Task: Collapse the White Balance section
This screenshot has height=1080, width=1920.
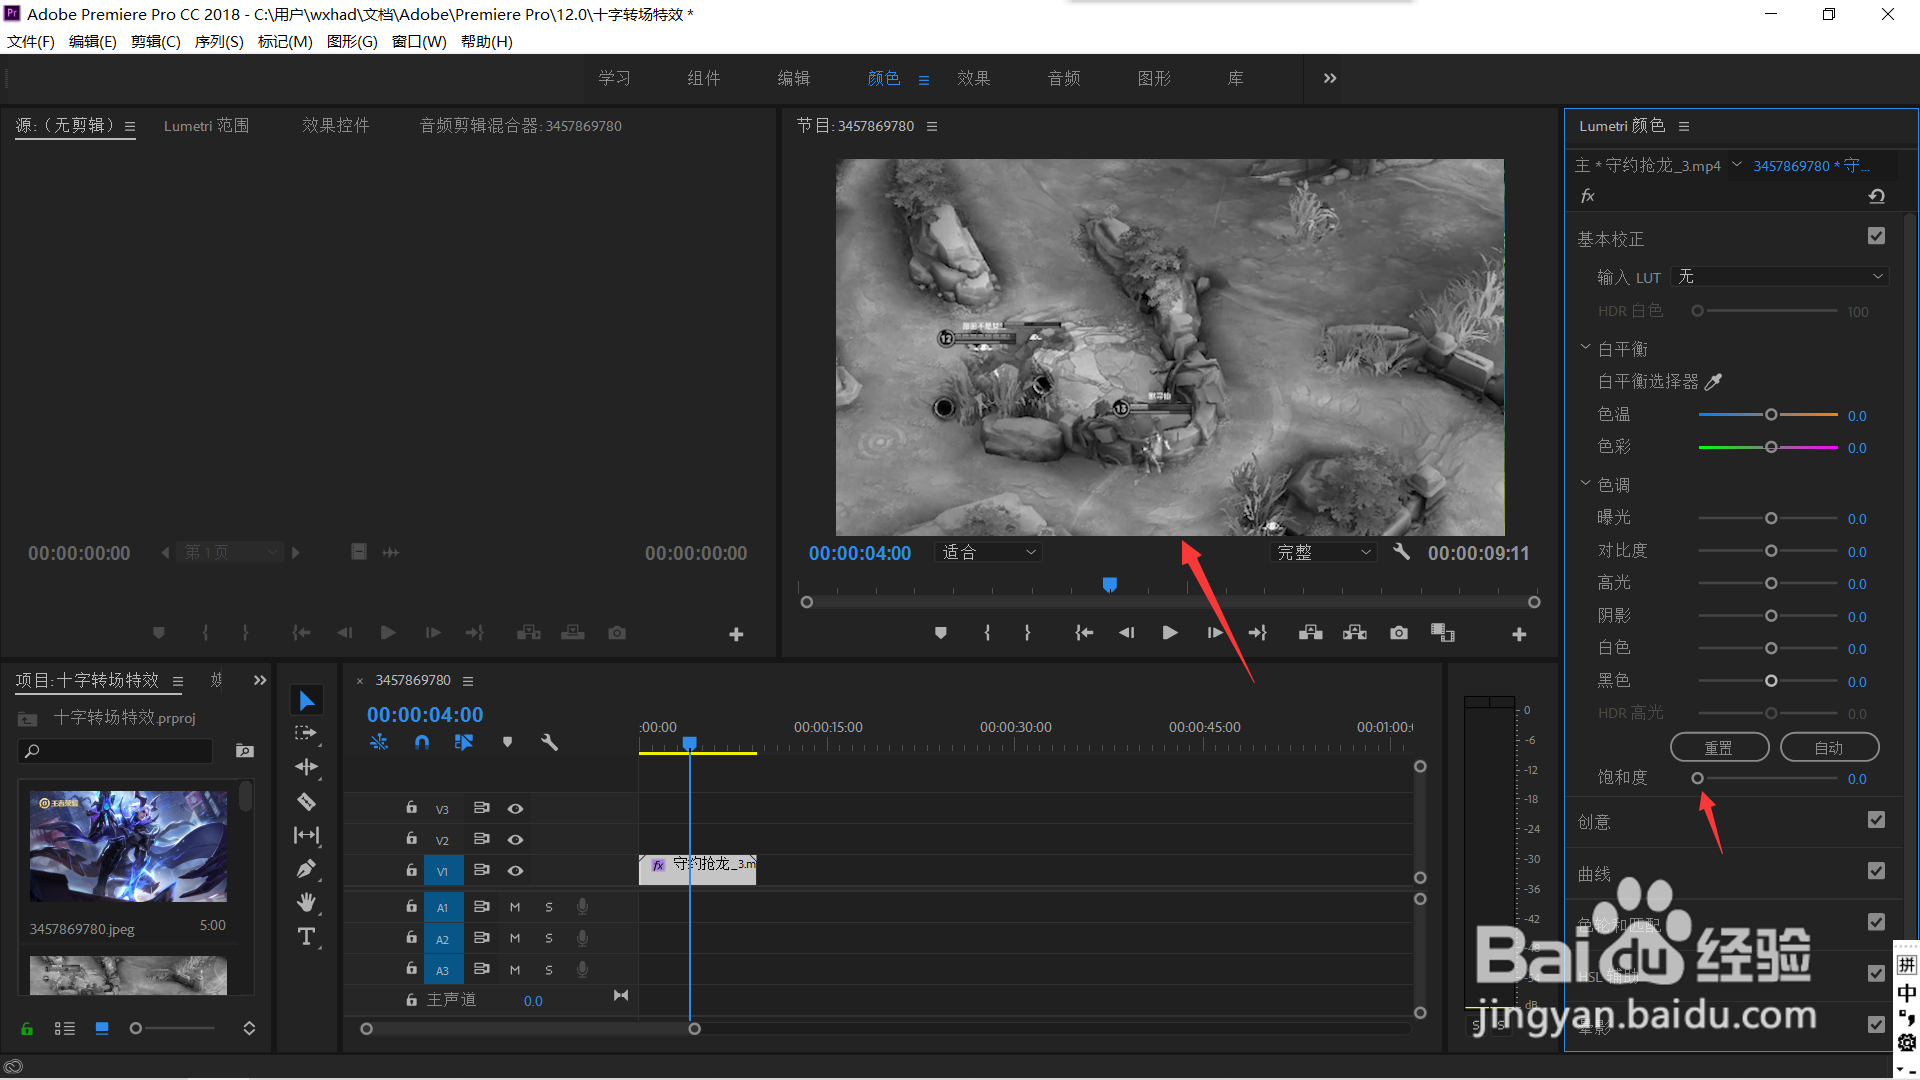Action: point(1585,348)
